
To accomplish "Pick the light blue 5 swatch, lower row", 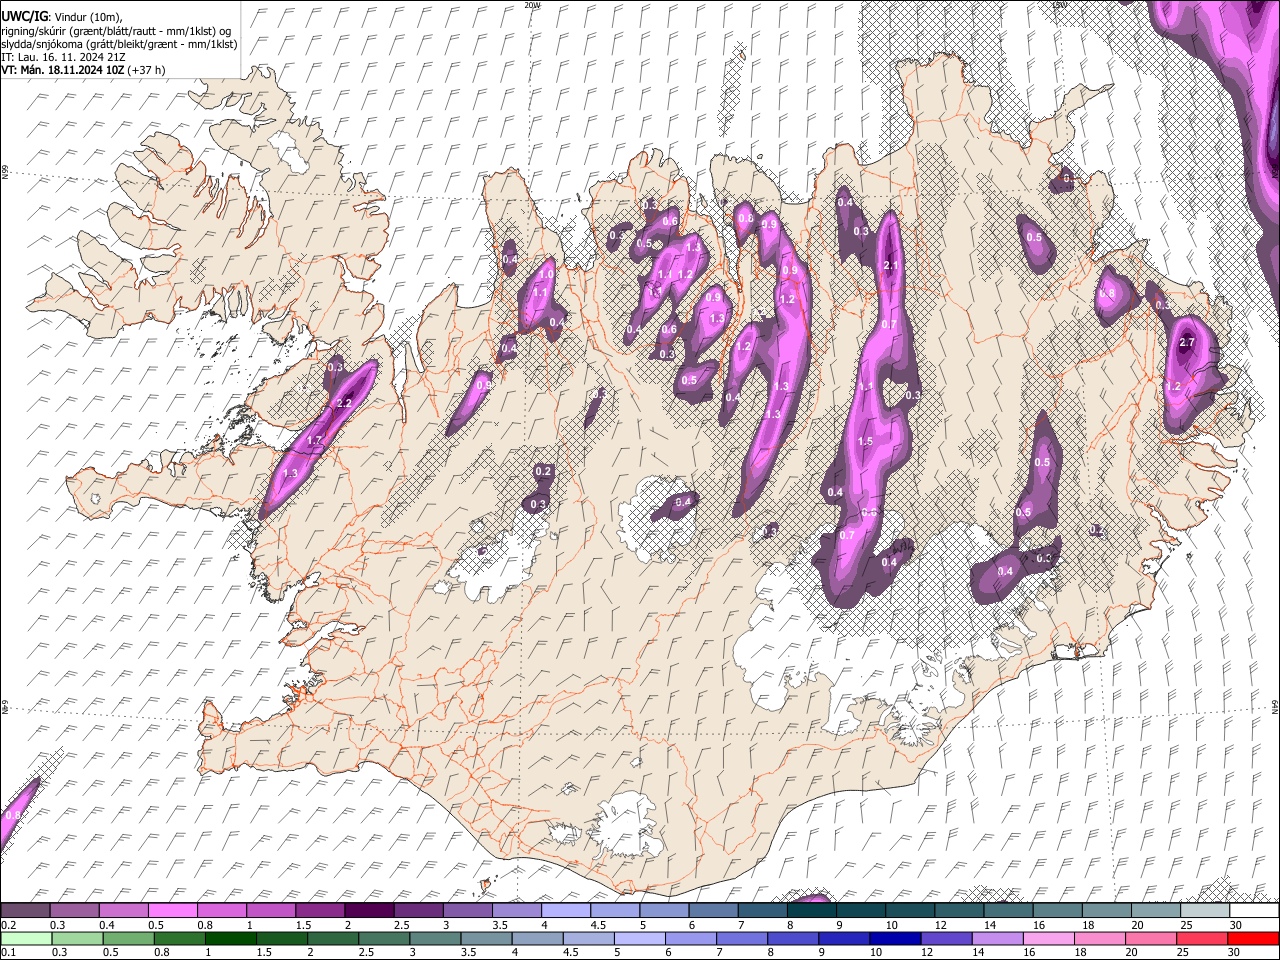I will [640, 938].
